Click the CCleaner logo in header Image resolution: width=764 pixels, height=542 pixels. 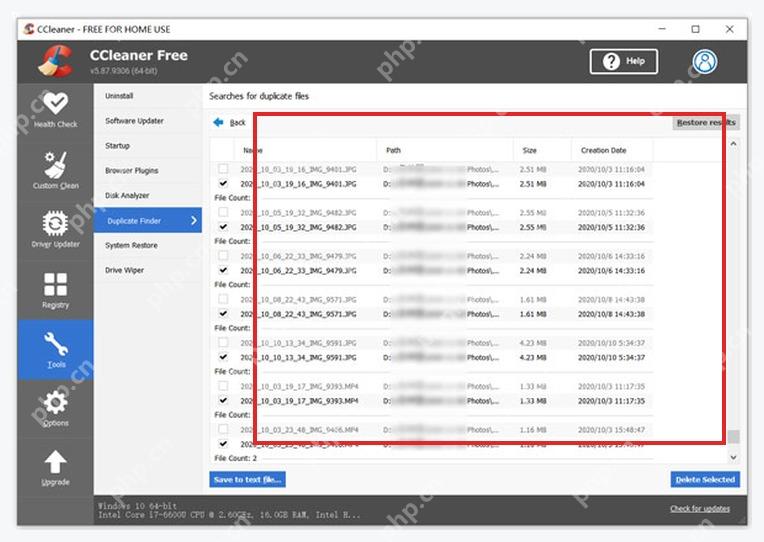[x=56, y=61]
